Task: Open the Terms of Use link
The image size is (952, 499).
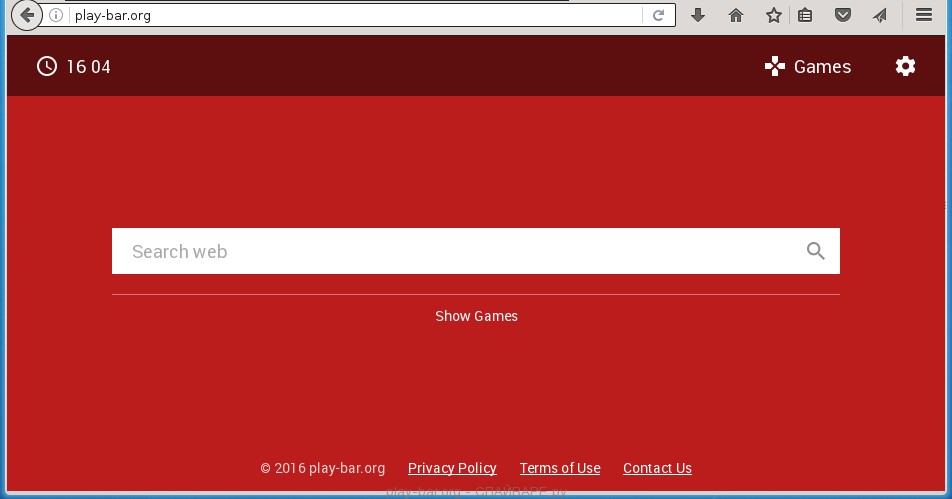Action: coord(560,468)
